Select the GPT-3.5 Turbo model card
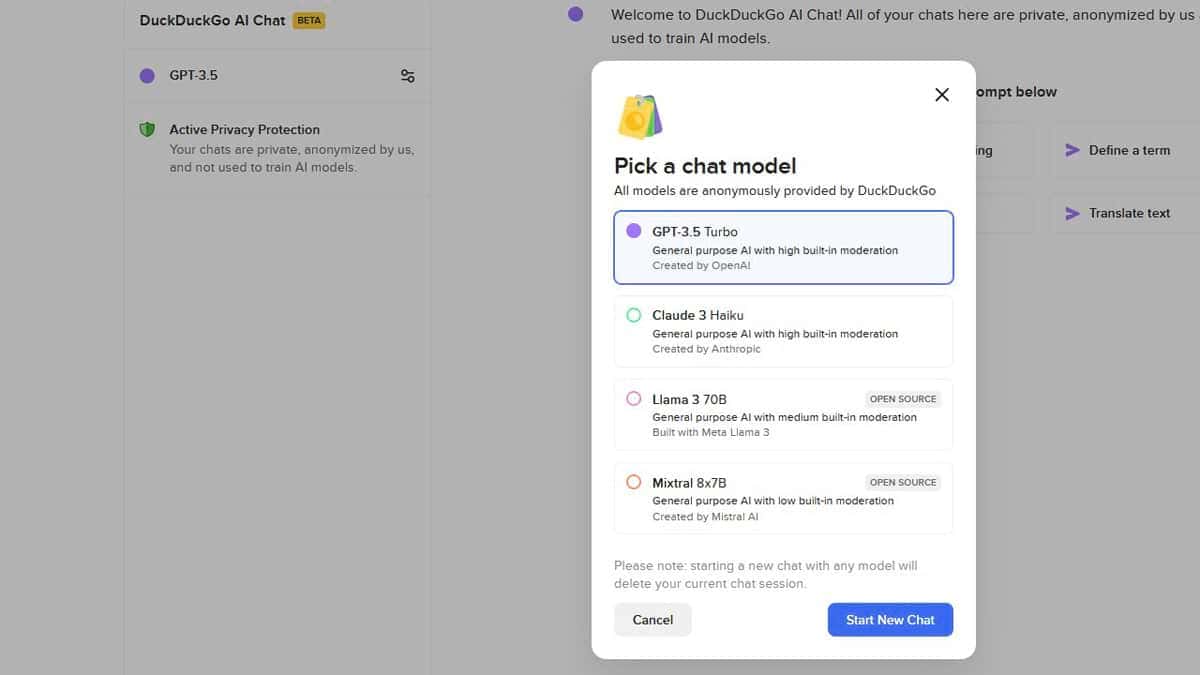The height and width of the screenshot is (675, 1200). point(783,247)
